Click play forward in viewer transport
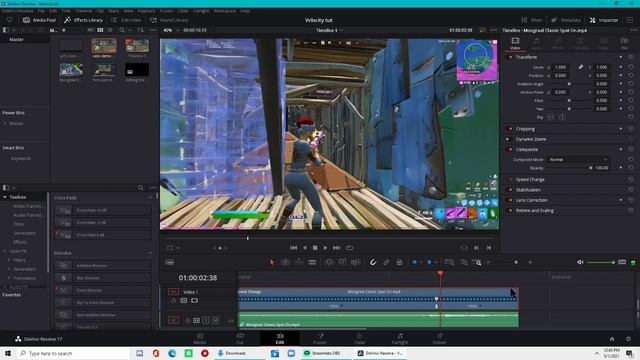 325,248
